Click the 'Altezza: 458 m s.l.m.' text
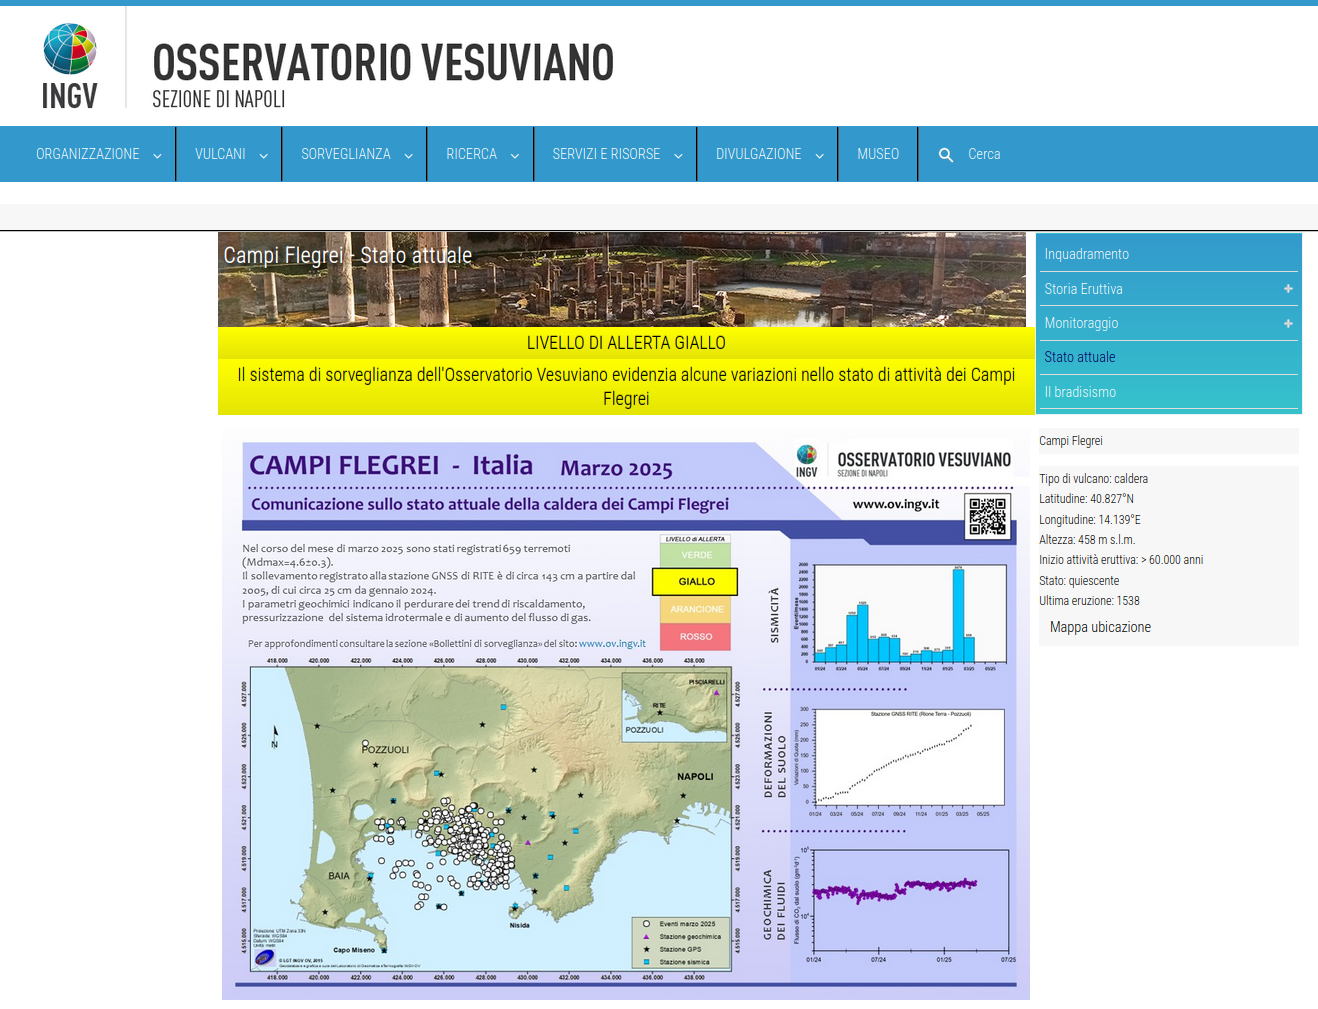The height and width of the screenshot is (1009, 1318). pyautogui.click(x=1087, y=540)
